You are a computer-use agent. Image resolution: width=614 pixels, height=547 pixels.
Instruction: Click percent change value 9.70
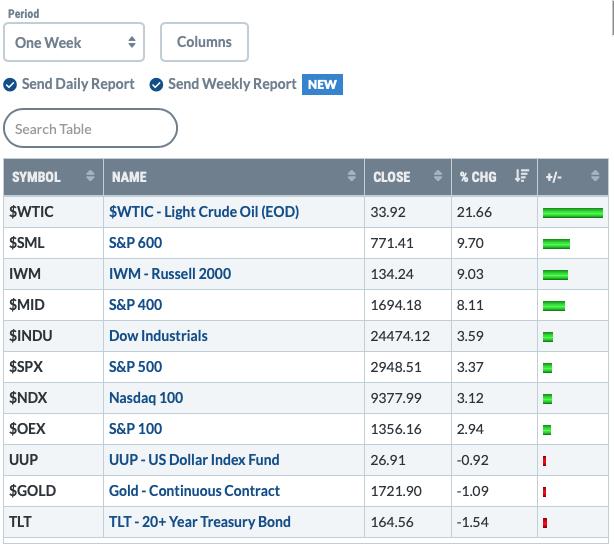click(470, 243)
